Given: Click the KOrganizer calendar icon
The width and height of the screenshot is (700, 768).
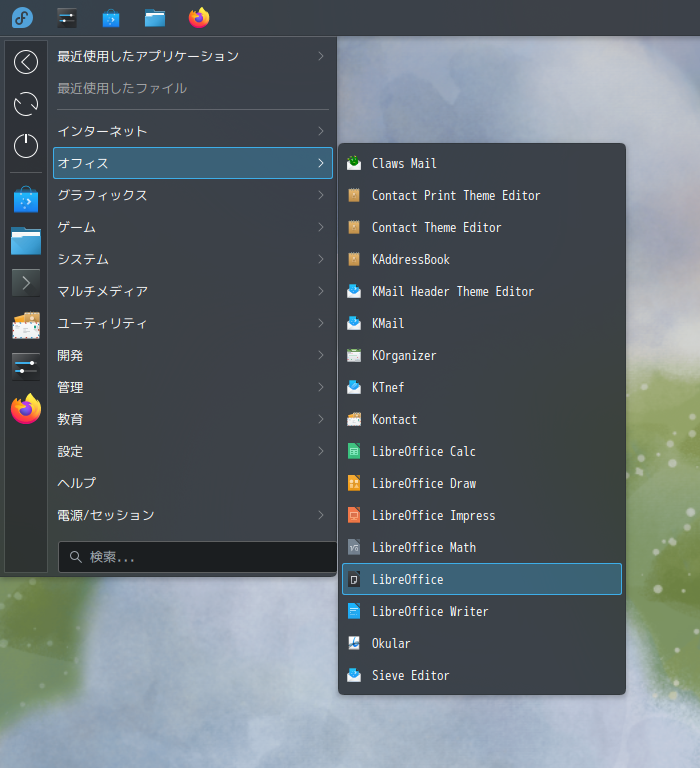Looking at the screenshot, I should click(354, 355).
